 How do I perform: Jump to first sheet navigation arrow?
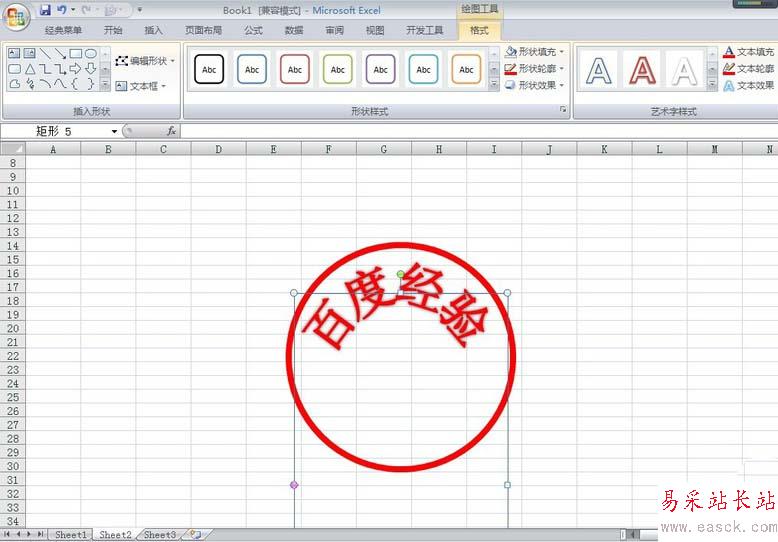point(7,534)
